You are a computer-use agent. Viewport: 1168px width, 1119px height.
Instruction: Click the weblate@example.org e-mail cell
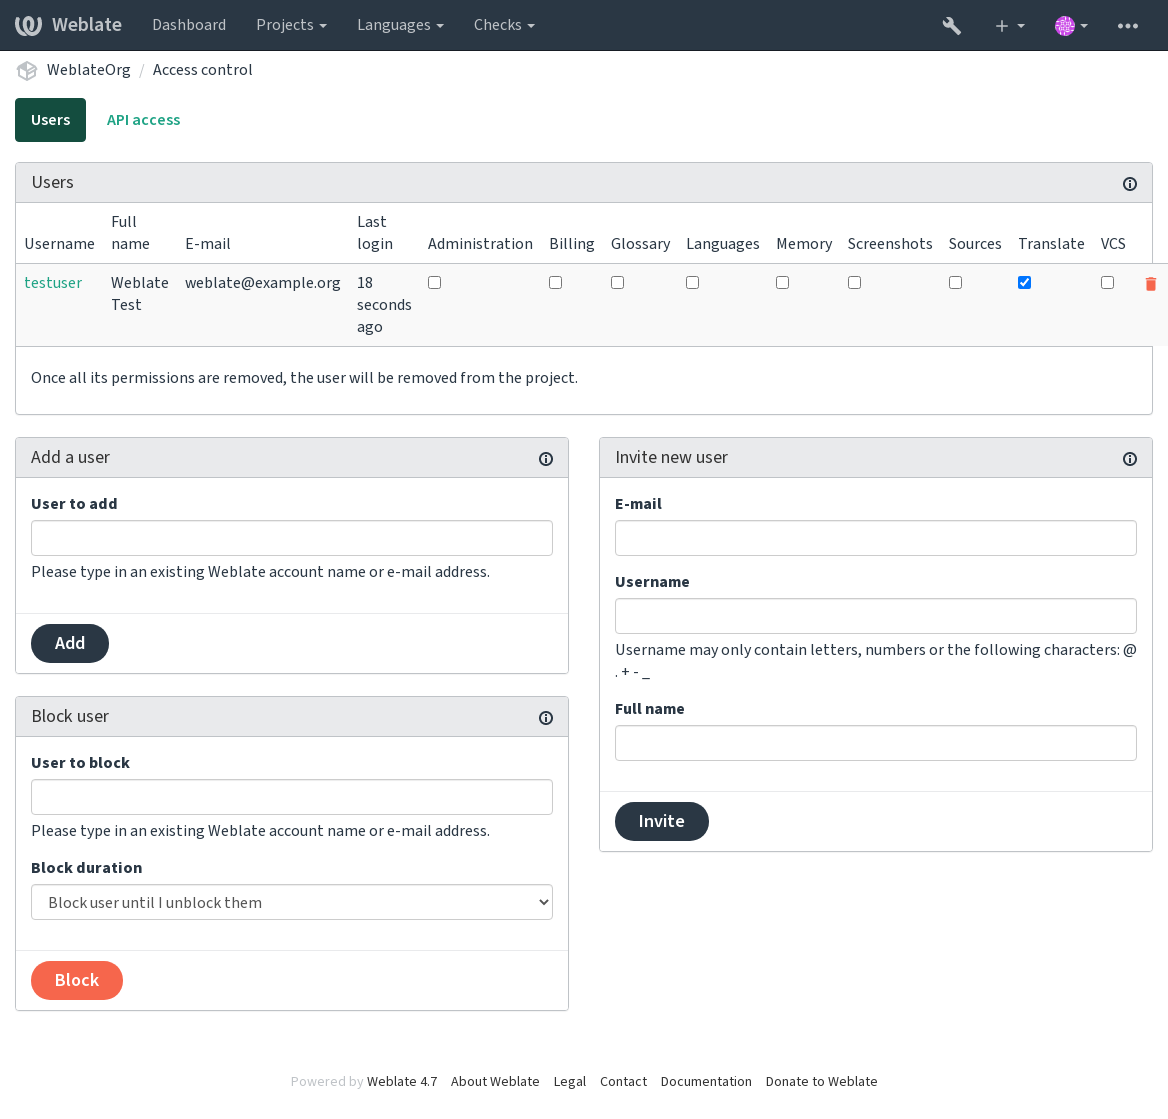point(263,283)
